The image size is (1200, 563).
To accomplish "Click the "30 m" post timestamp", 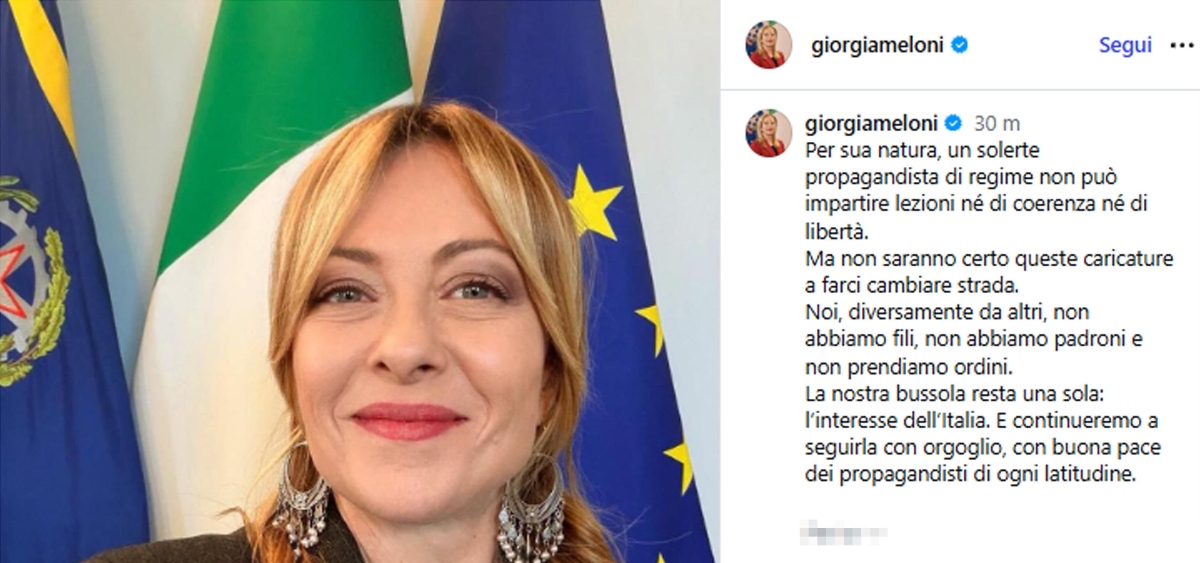I will 997,124.
